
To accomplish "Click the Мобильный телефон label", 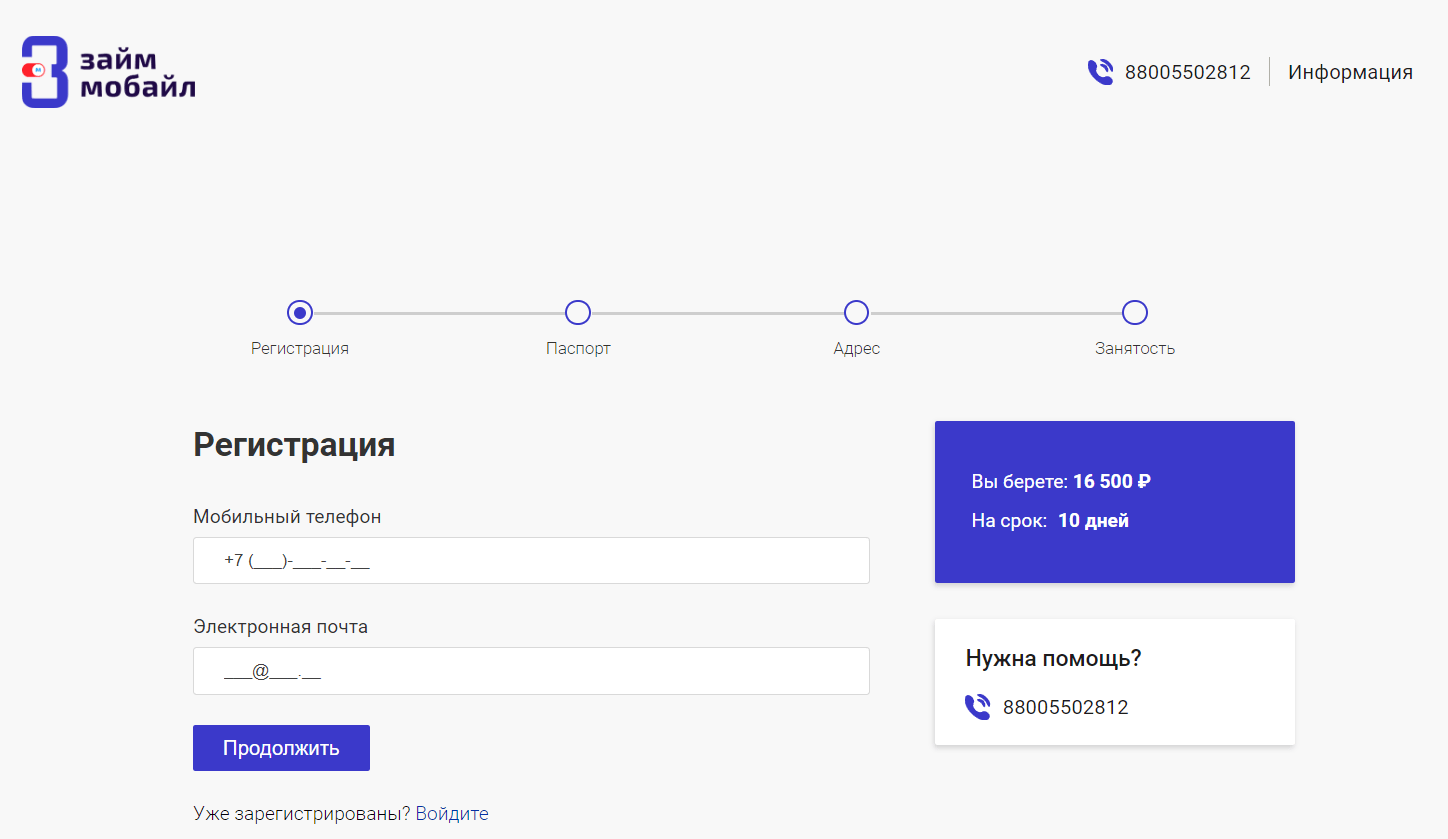I will click(287, 517).
